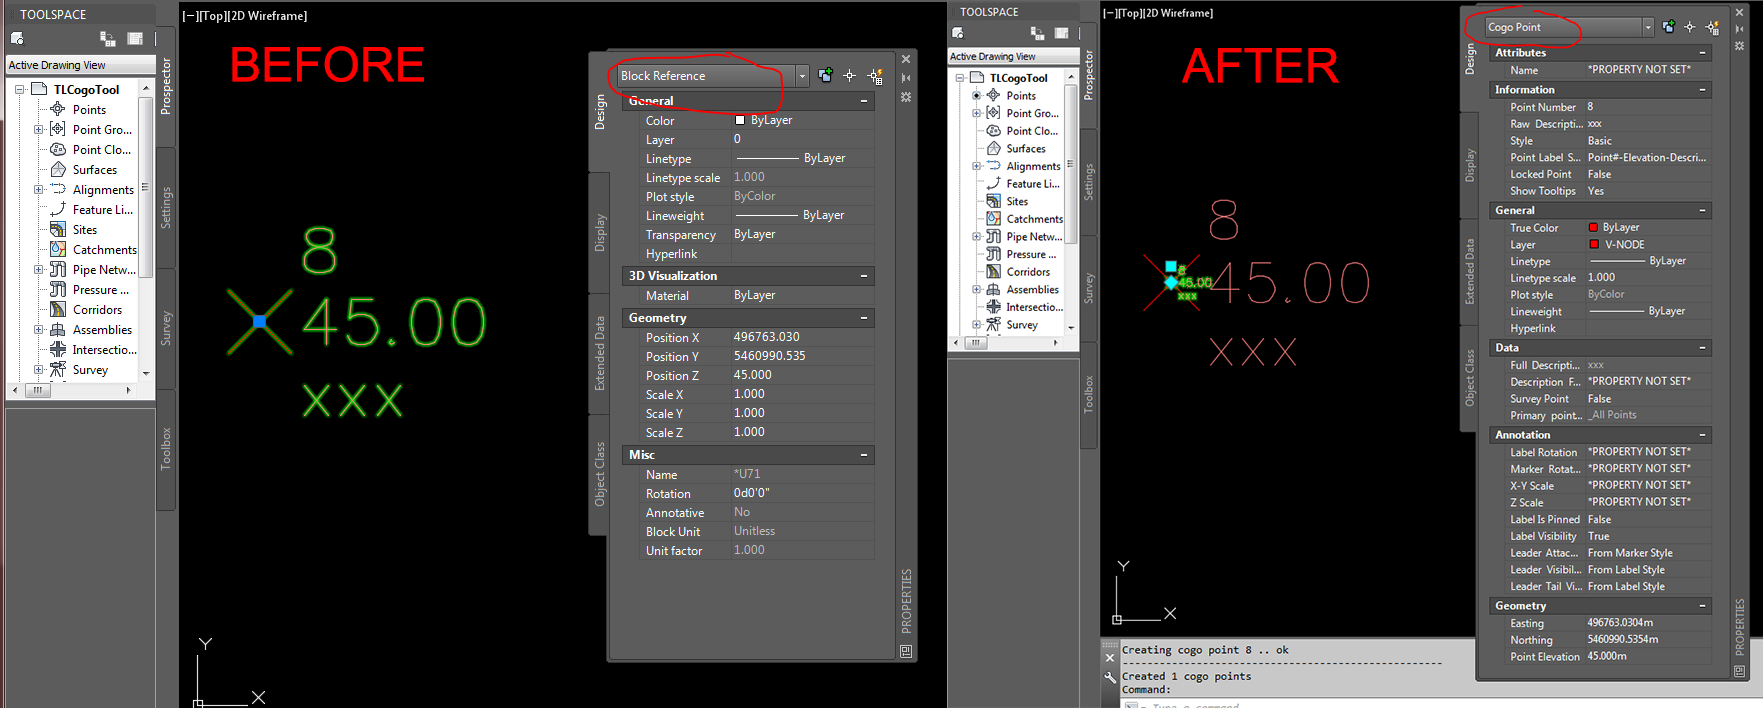Open the Block Reference object type dropdown
The width and height of the screenshot is (1763, 708).
[x=802, y=76]
